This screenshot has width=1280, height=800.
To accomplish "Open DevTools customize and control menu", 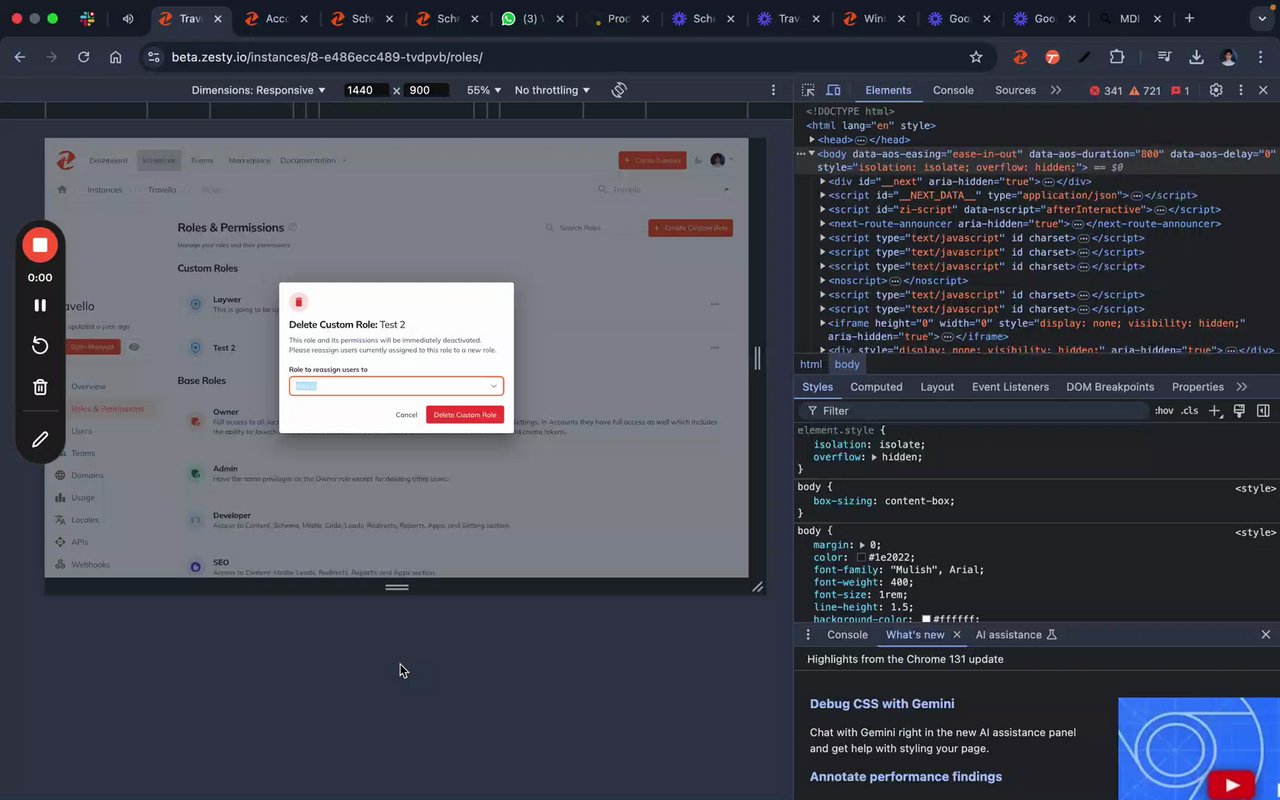I will 1241,90.
